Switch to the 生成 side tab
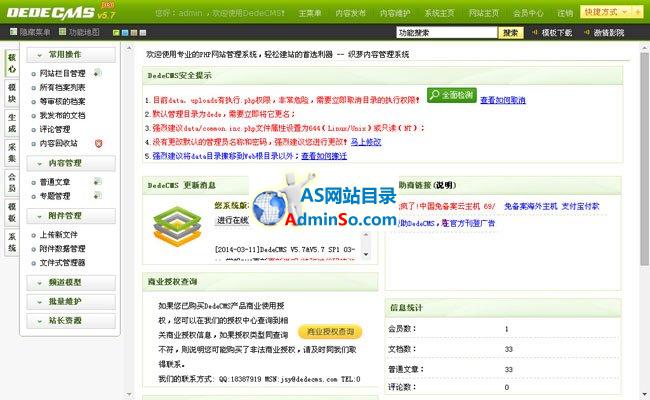The image size is (650, 400). pos(12,123)
